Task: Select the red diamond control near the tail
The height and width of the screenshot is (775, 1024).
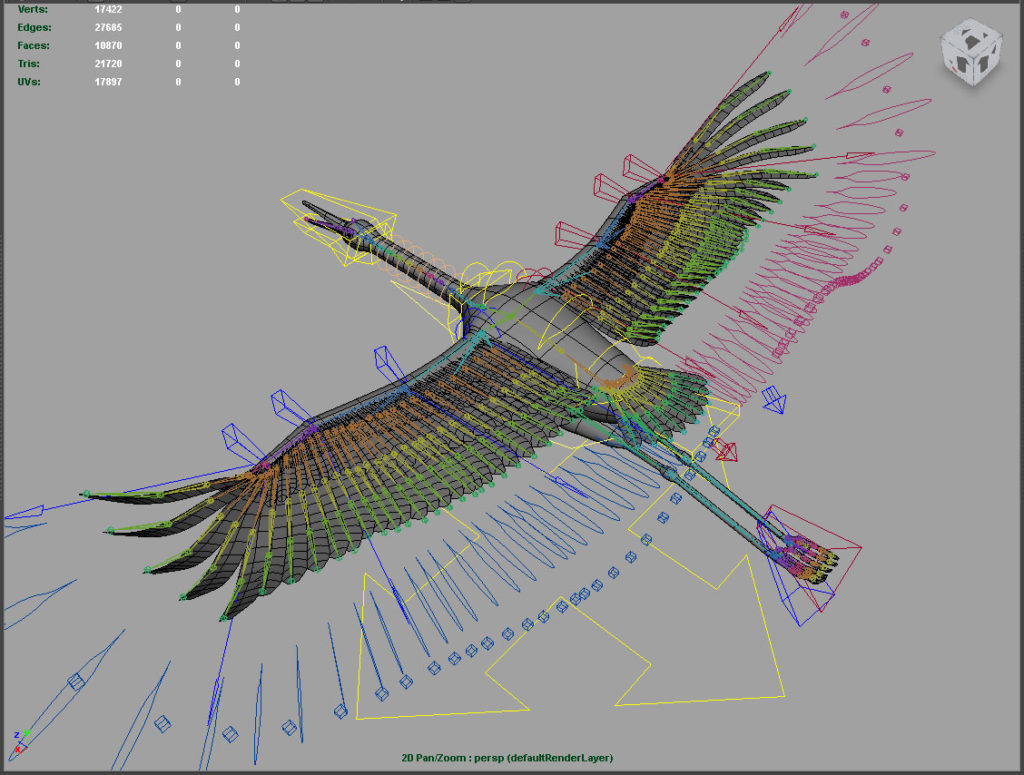Action: [x=727, y=452]
